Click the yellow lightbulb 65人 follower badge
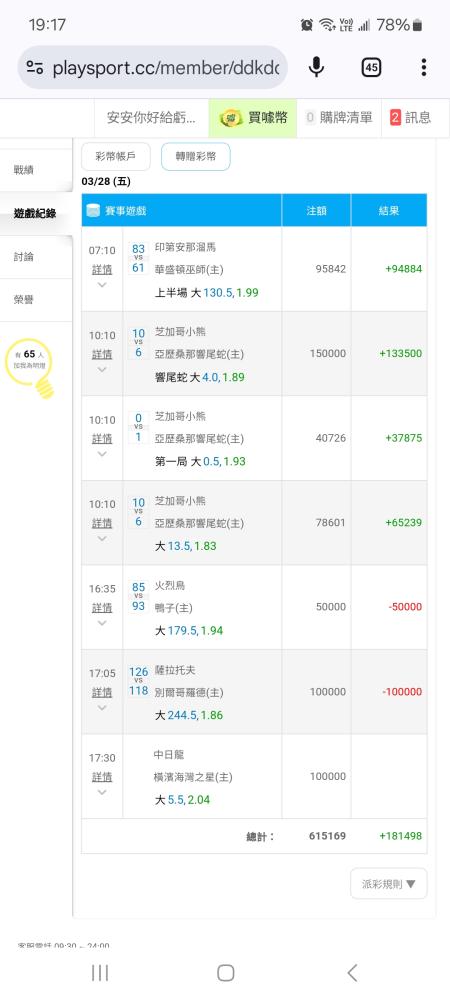This screenshot has height=1000, width=450. pos(31,368)
